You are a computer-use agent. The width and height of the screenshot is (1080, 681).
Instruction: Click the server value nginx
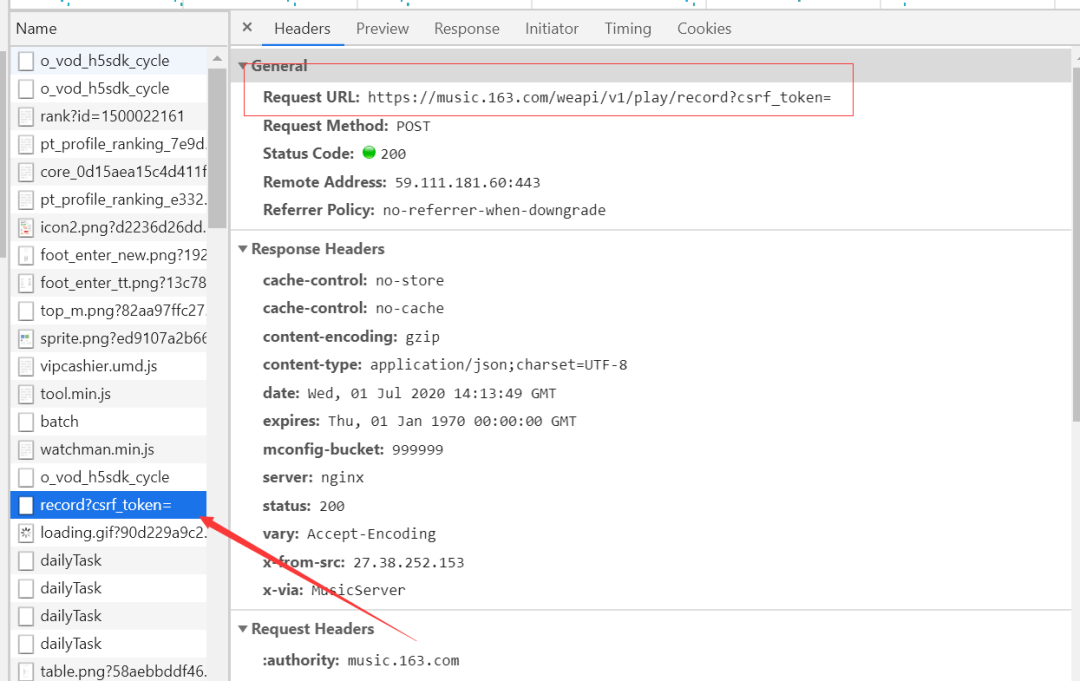[342, 478]
